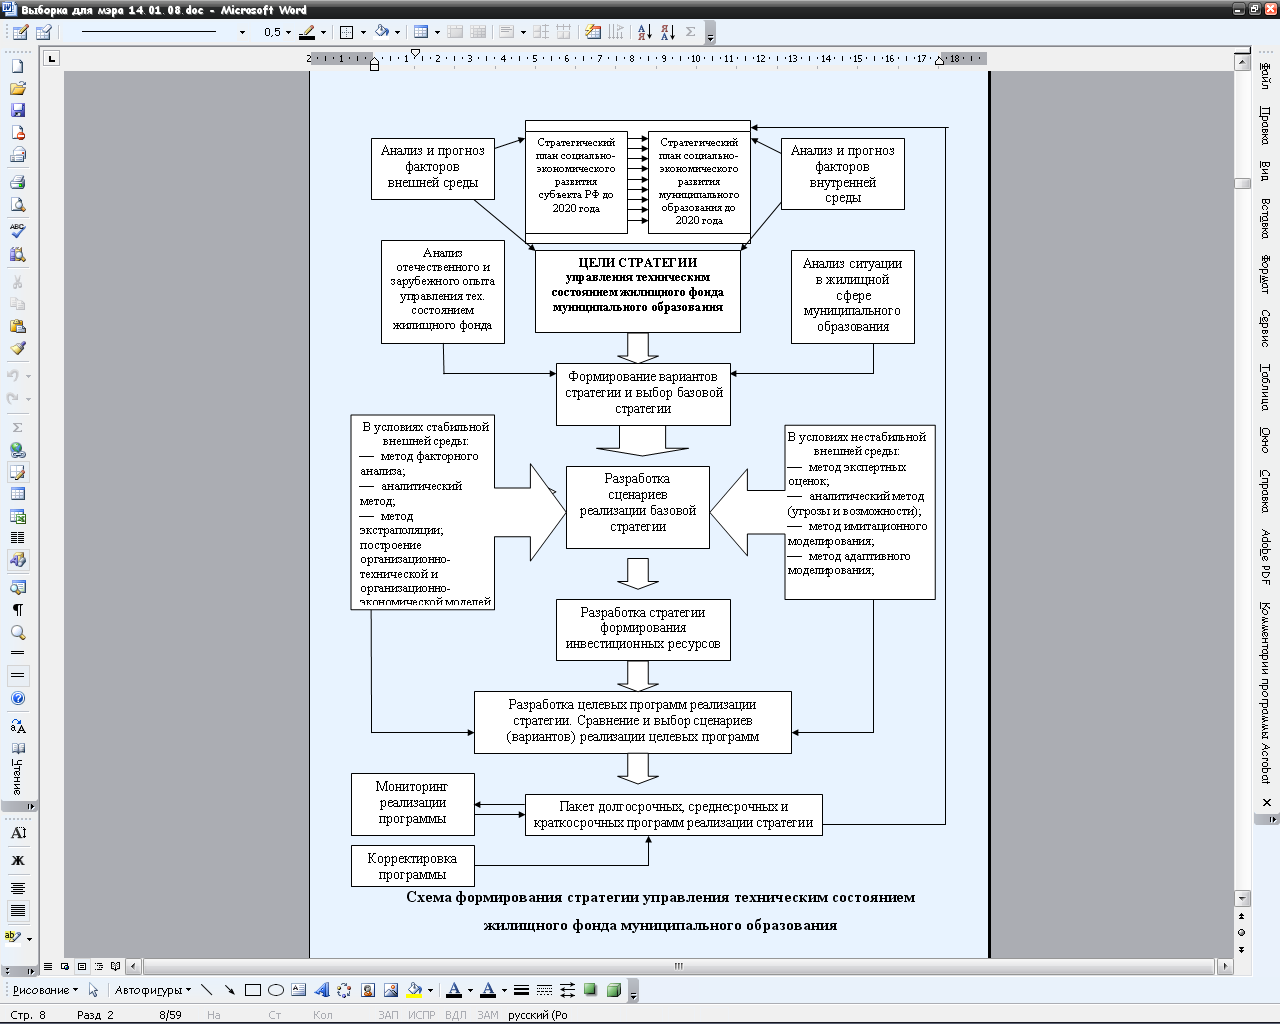Screen dimensions: 1280x1024
Task: Expand the Border Color dropdown arrow
Action: click(323, 32)
